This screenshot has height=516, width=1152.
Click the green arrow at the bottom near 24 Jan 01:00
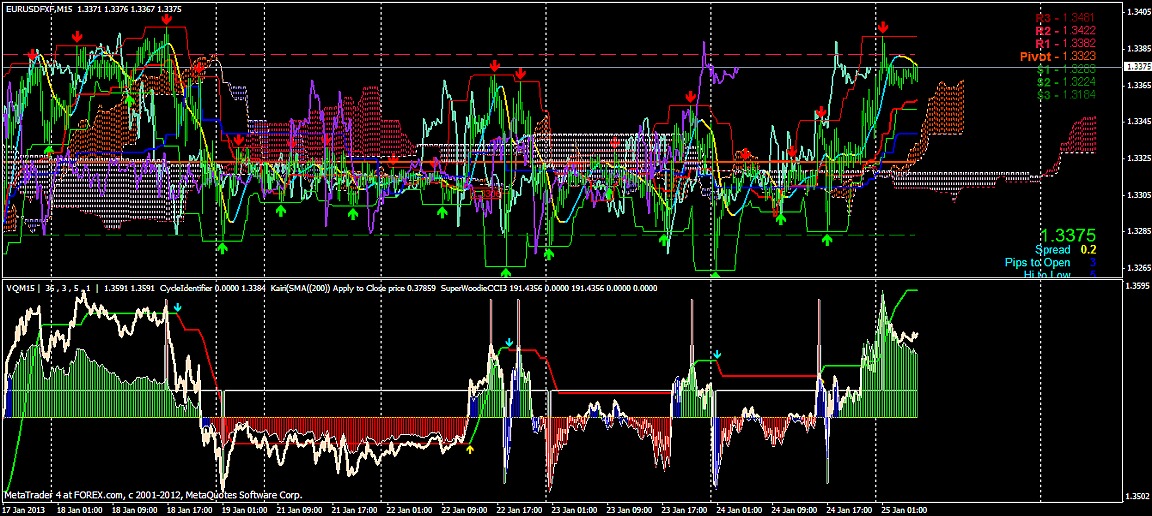715,273
